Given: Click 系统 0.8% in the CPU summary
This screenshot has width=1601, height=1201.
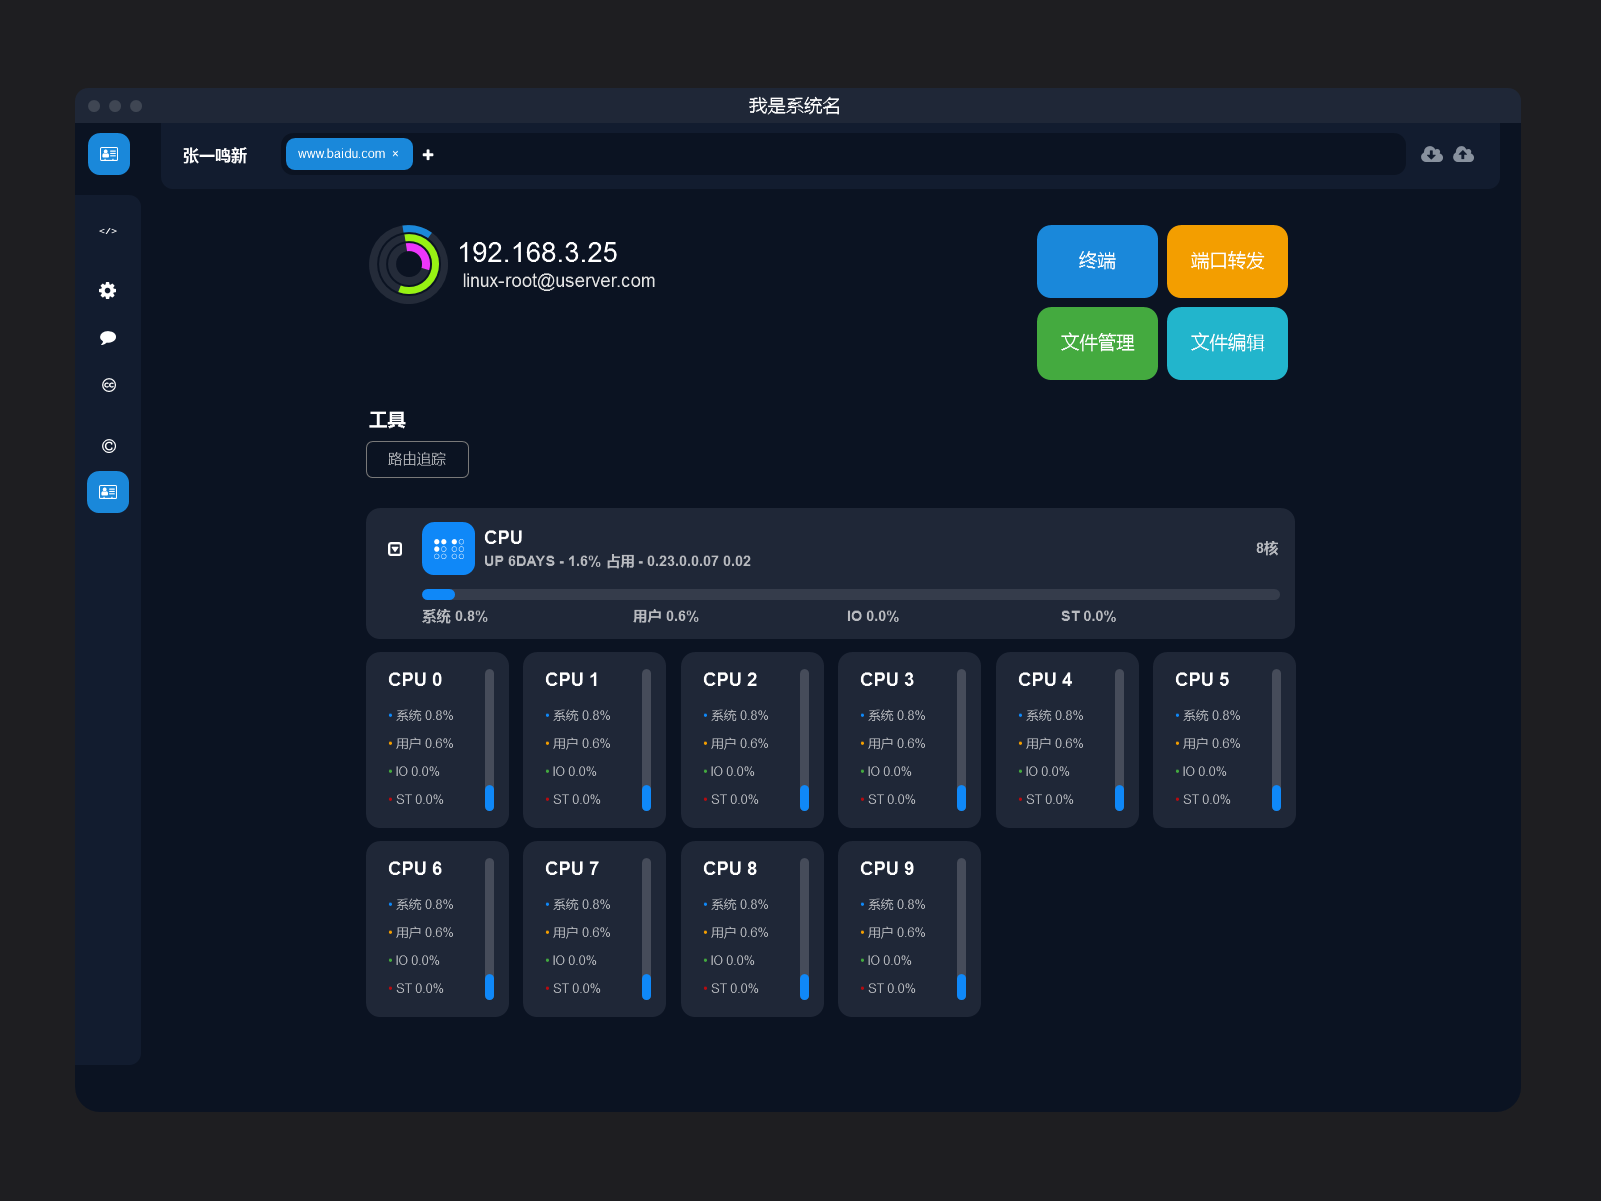Looking at the screenshot, I should click(455, 616).
